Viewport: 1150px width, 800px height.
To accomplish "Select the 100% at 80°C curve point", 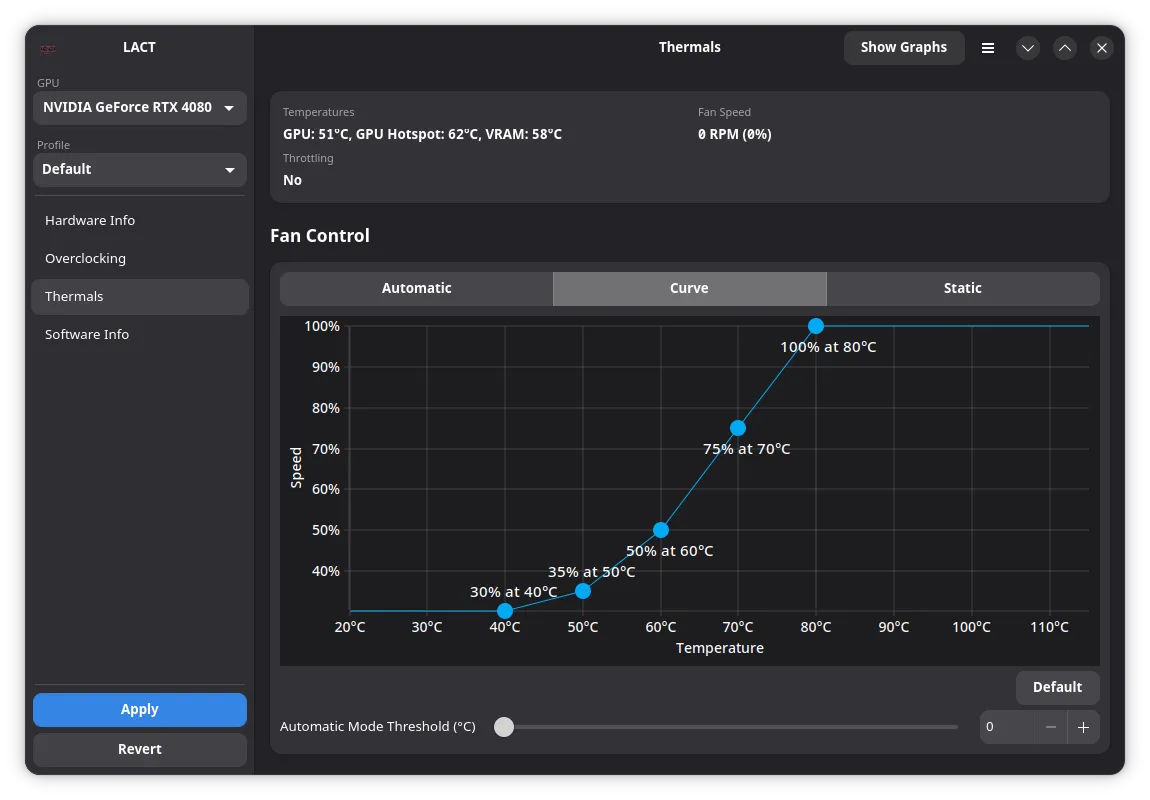I will tap(816, 326).
